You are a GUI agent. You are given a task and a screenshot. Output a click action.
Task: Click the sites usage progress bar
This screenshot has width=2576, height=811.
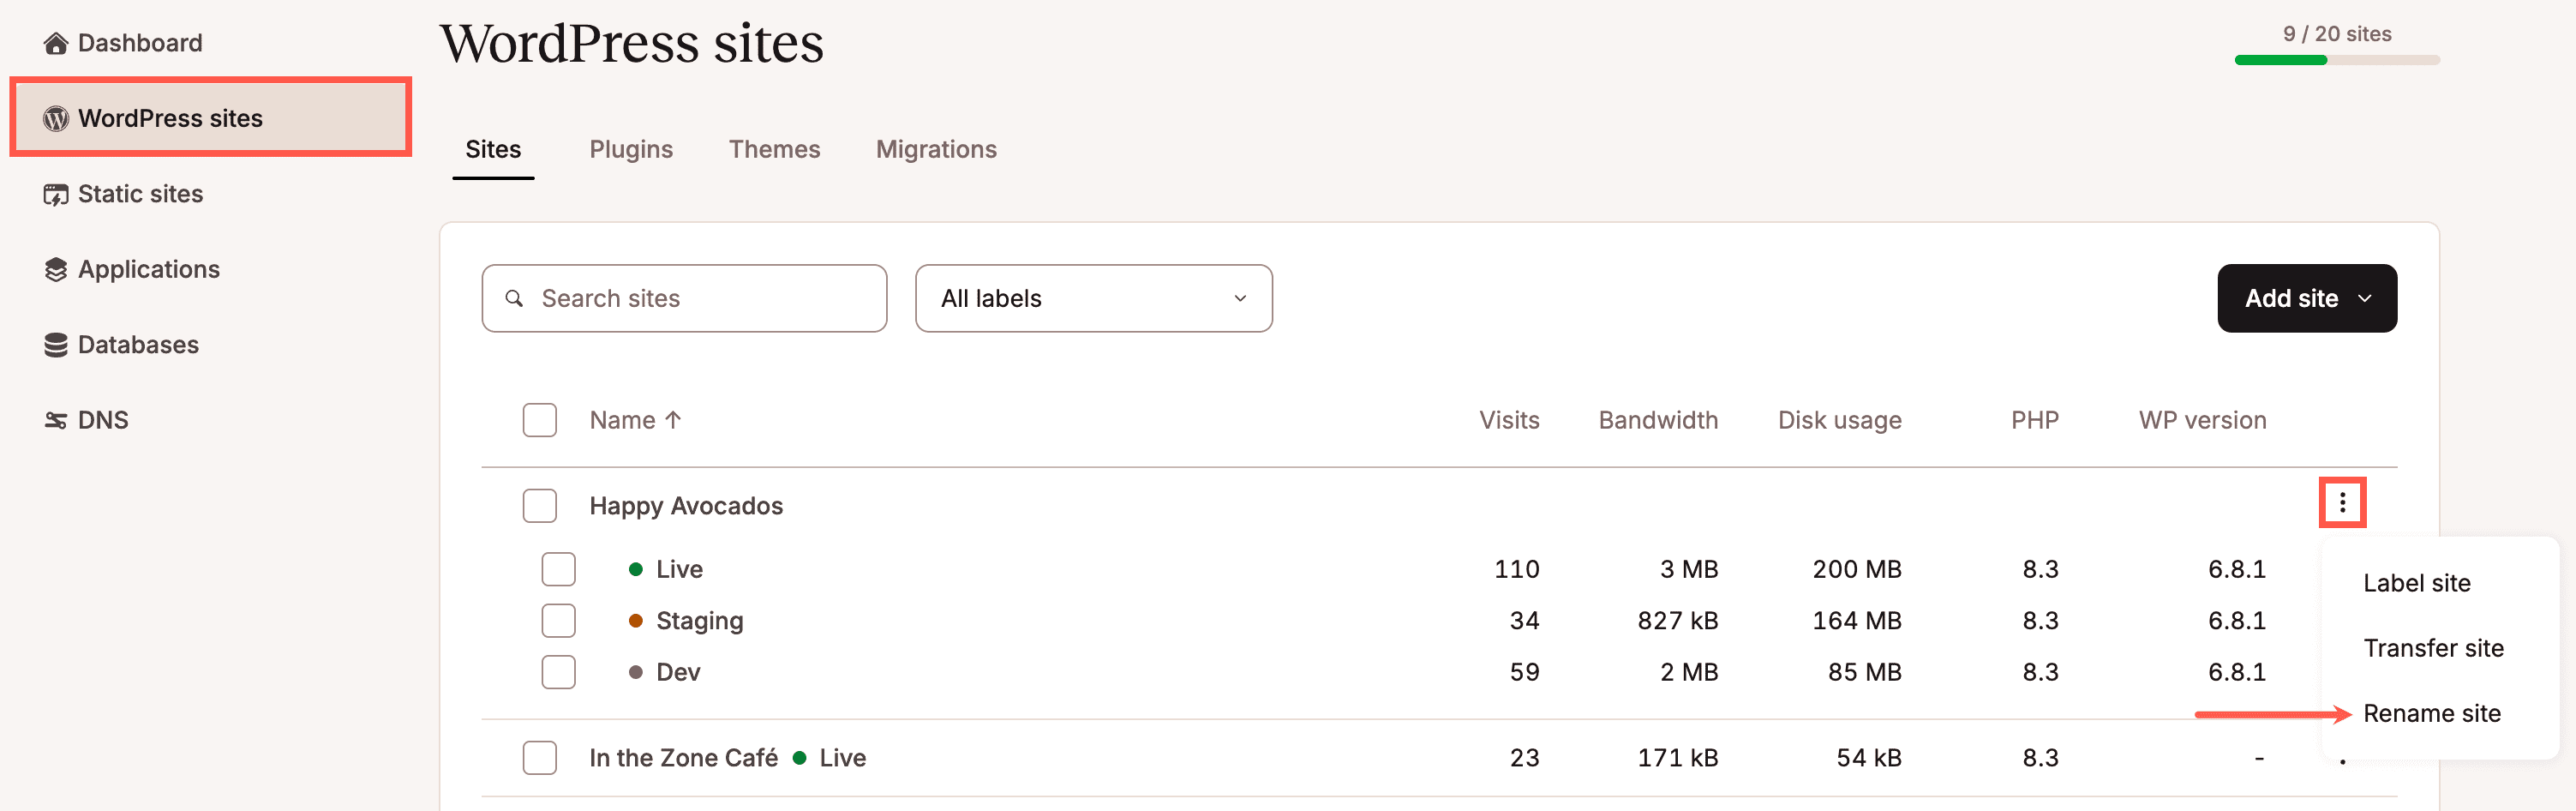(x=2336, y=60)
